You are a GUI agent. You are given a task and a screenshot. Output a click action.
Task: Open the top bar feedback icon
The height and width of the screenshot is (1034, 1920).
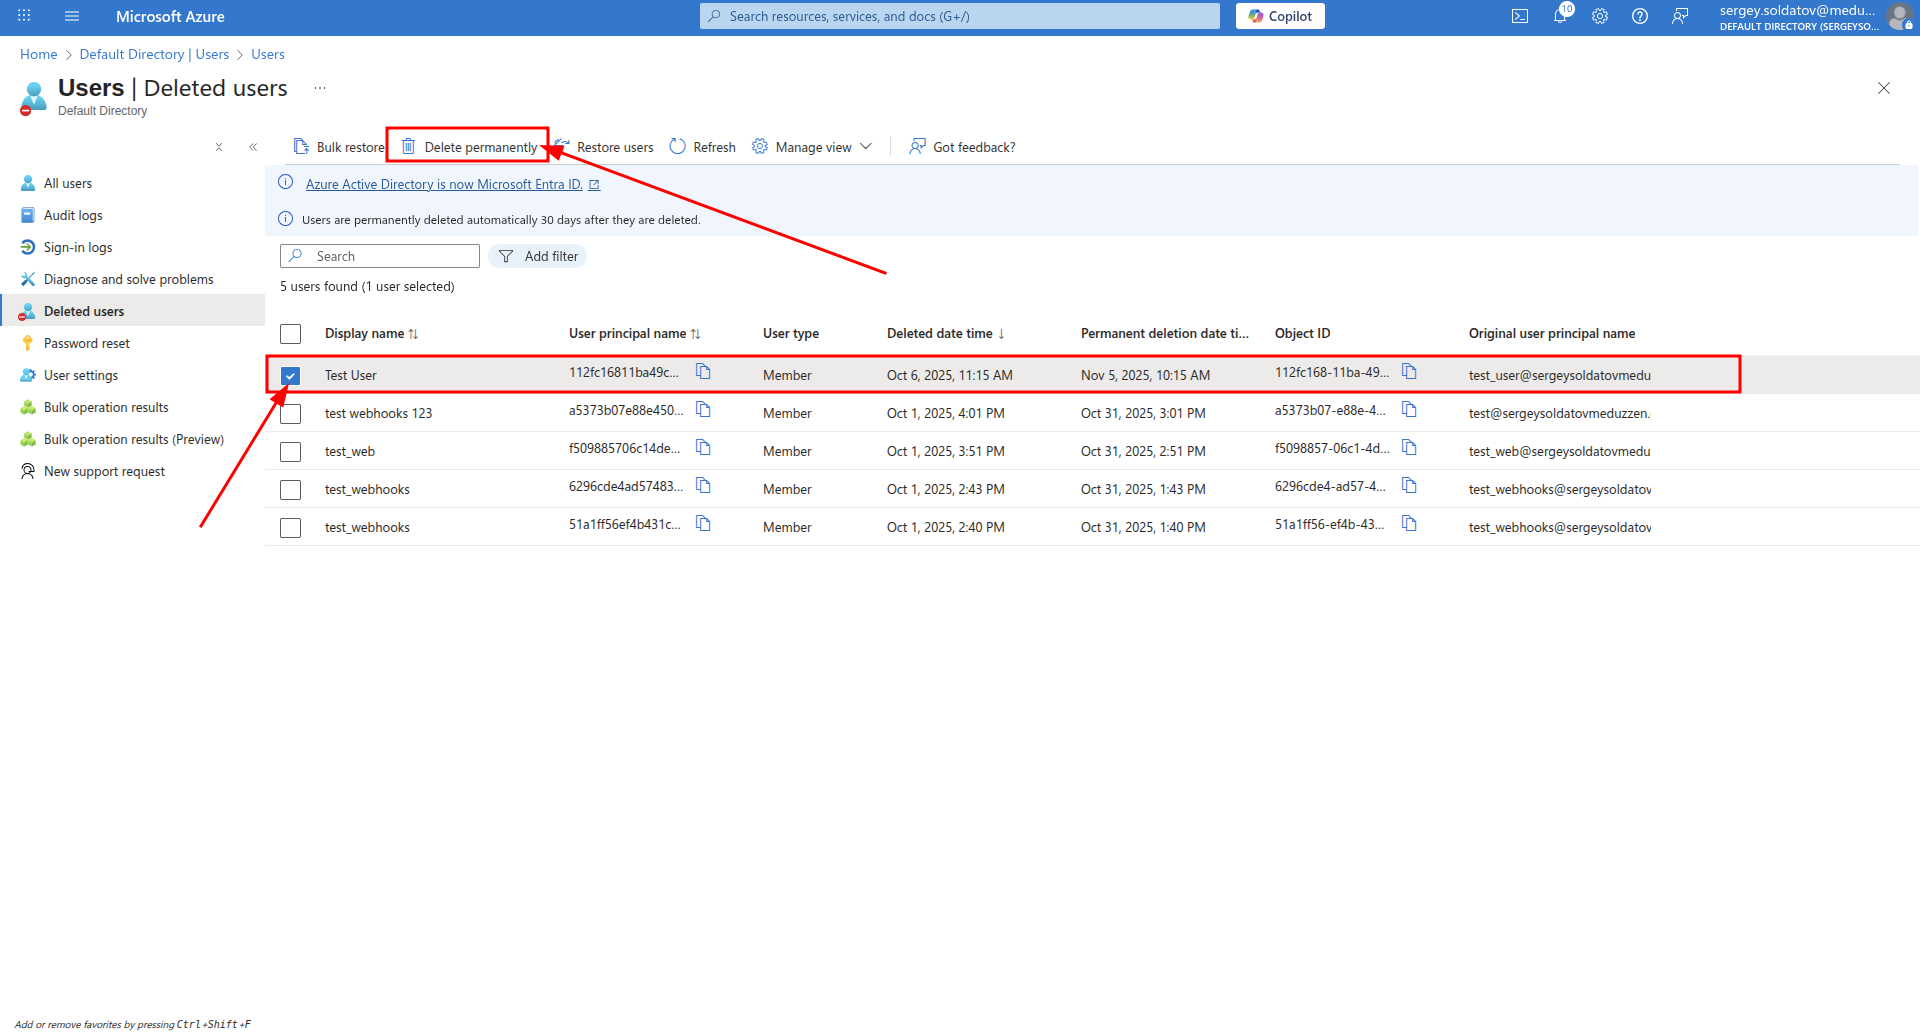pyautogui.click(x=1680, y=16)
